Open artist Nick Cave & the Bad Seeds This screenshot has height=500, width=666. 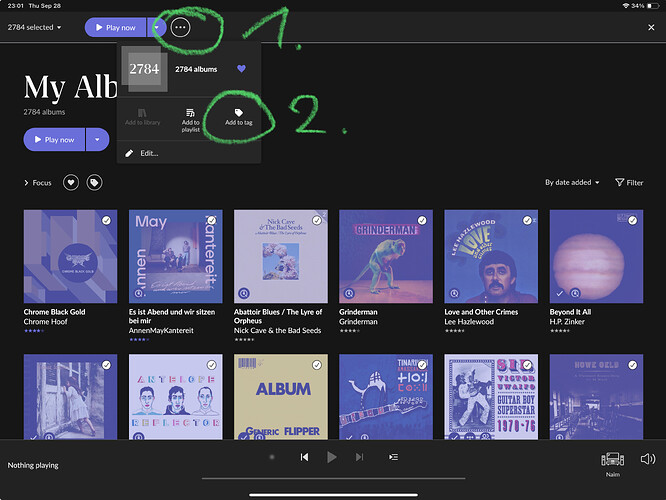tap(277, 331)
